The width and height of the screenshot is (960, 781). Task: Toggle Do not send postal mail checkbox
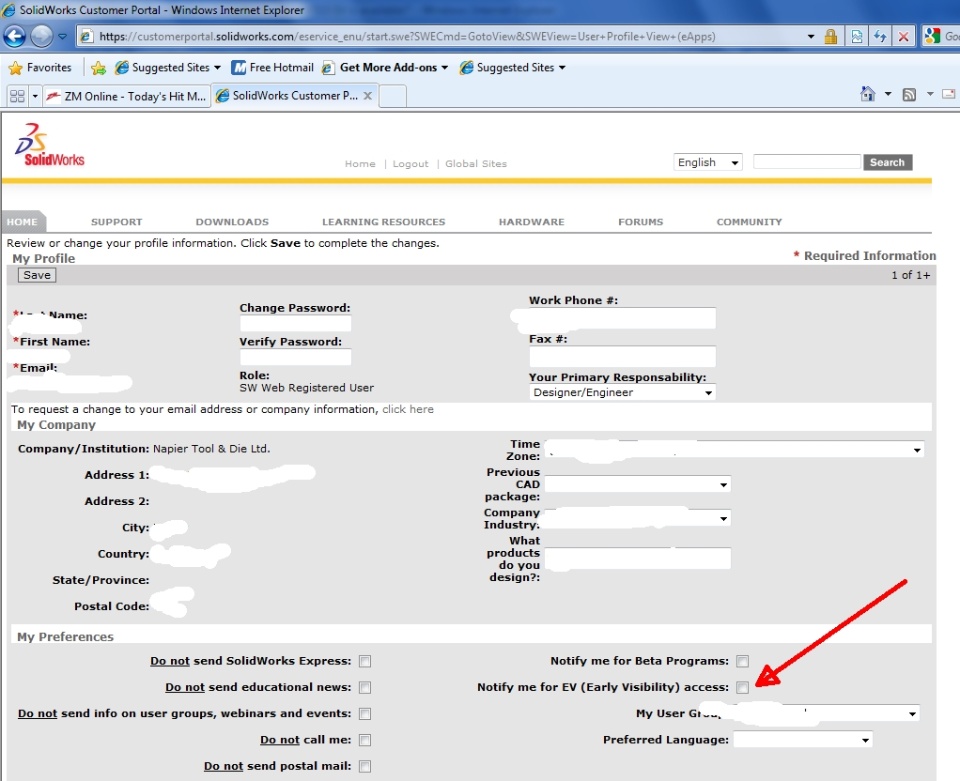(365, 767)
